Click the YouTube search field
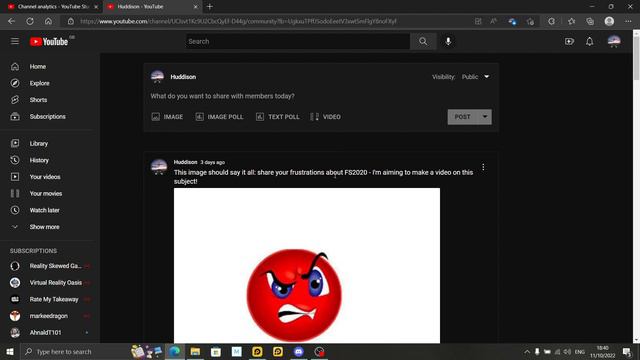This screenshot has height=360, width=640. click(298, 41)
